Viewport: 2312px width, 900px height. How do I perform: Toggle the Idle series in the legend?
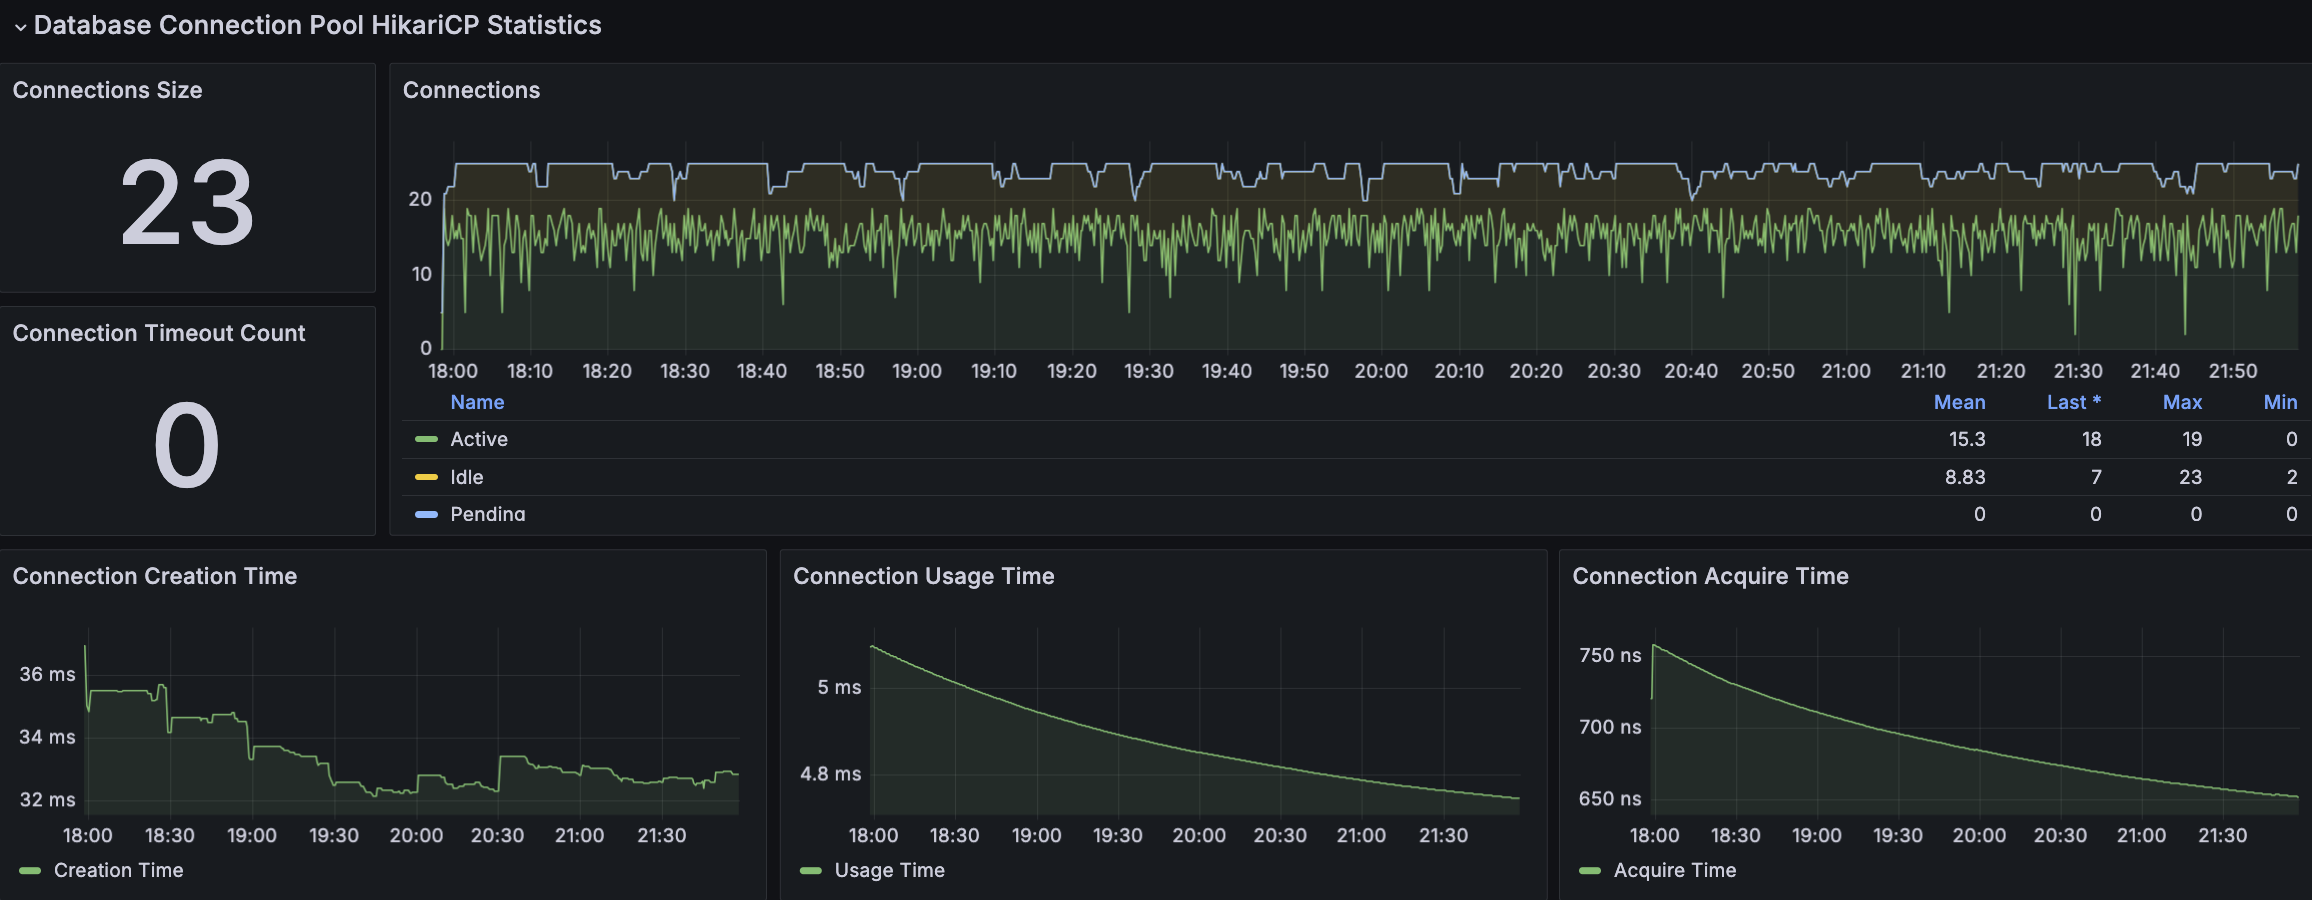pyautogui.click(x=467, y=477)
